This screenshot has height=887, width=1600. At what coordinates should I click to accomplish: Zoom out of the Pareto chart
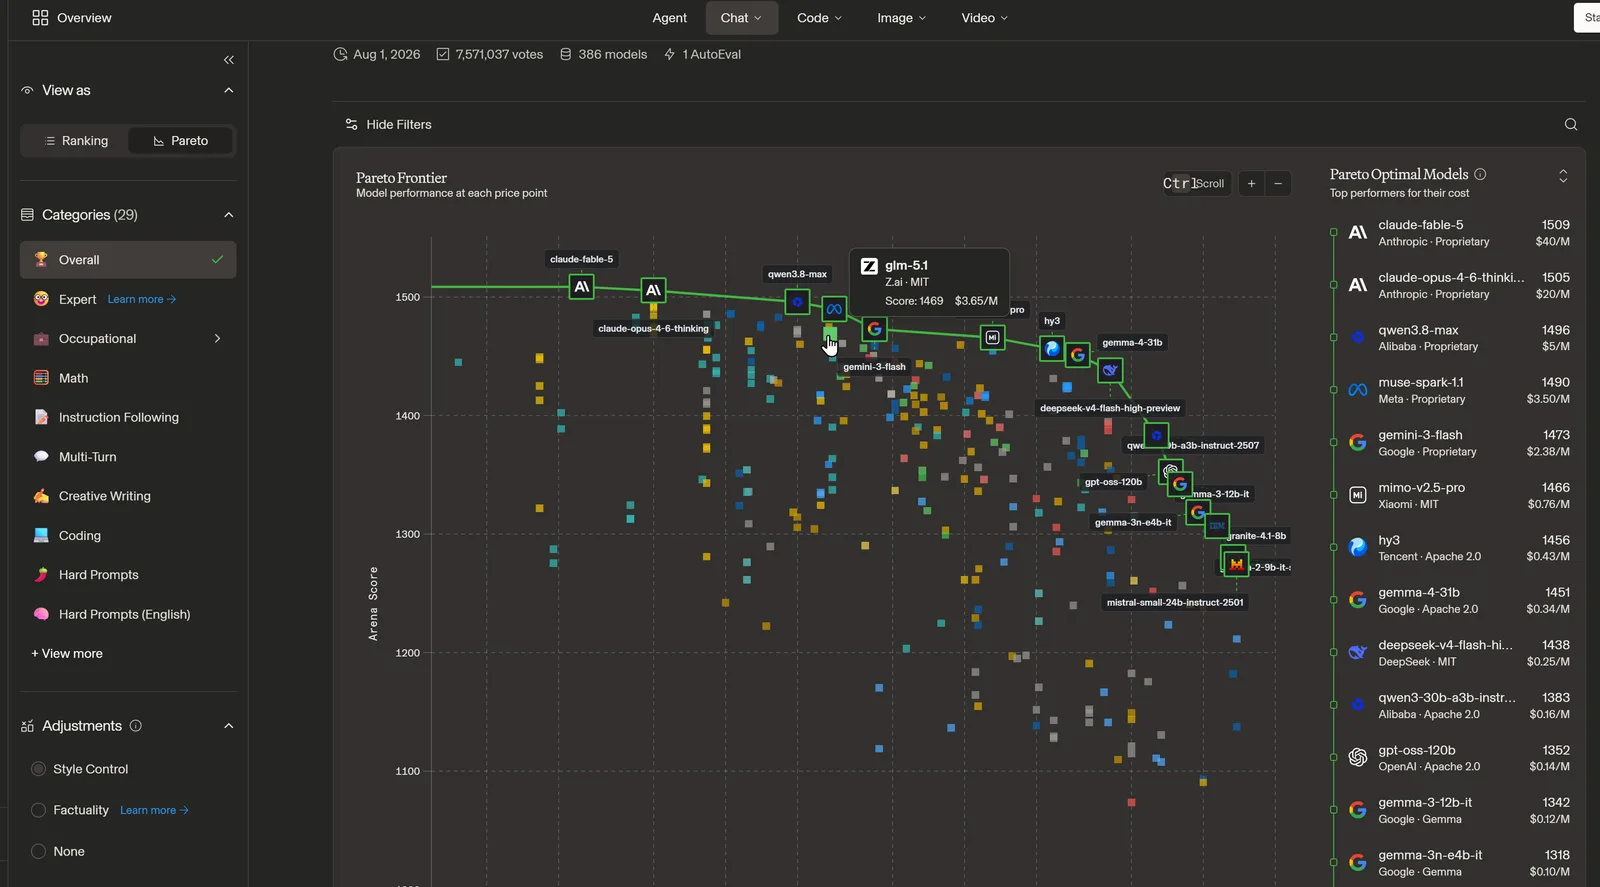click(1278, 183)
